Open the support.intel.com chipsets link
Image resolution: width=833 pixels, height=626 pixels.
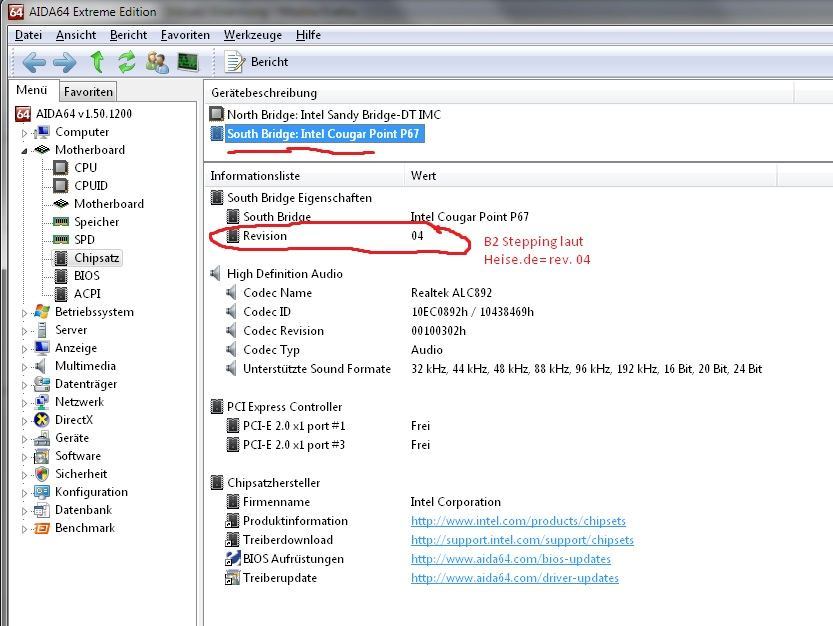coord(522,540)
